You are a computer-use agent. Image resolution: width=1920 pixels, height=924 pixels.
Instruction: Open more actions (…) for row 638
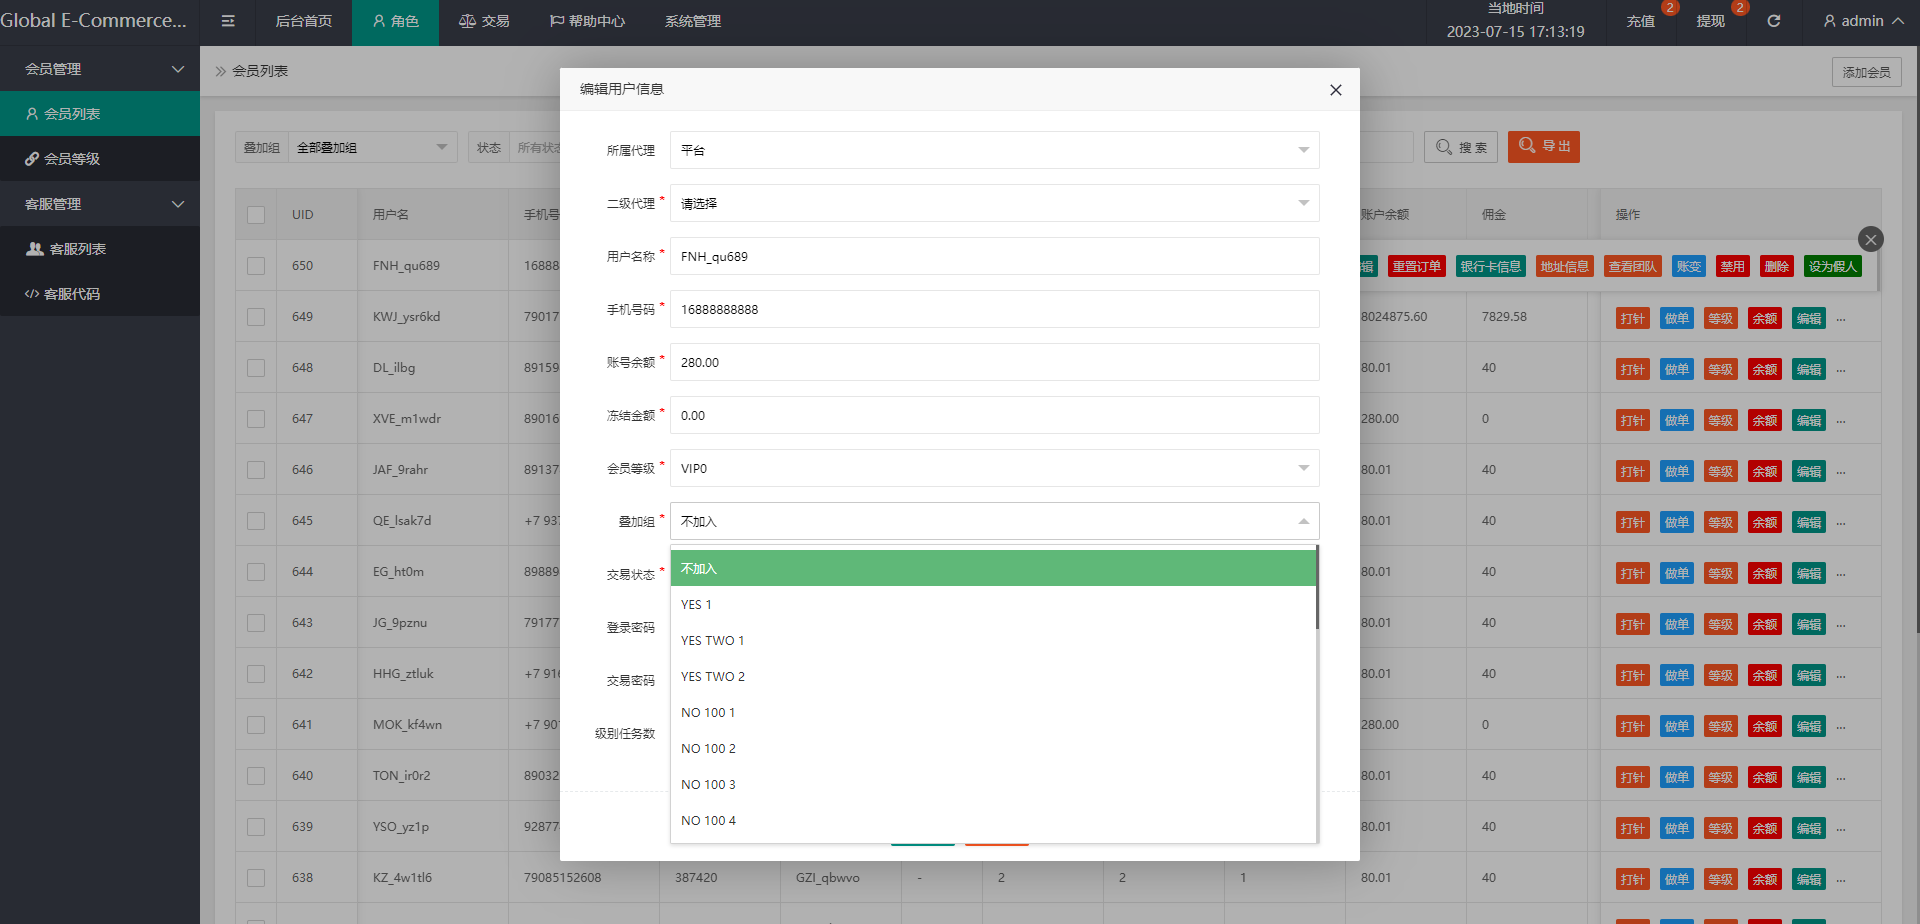[1841, 880]
